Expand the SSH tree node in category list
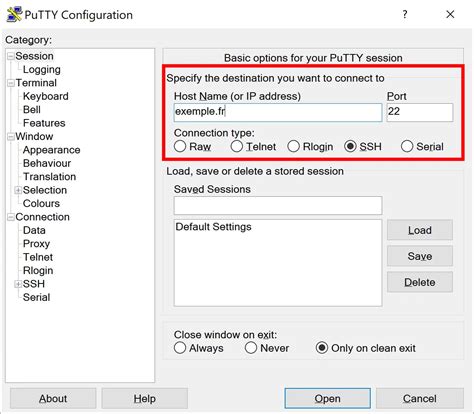Viewport: 474px width, 414px height. point(18,284)
